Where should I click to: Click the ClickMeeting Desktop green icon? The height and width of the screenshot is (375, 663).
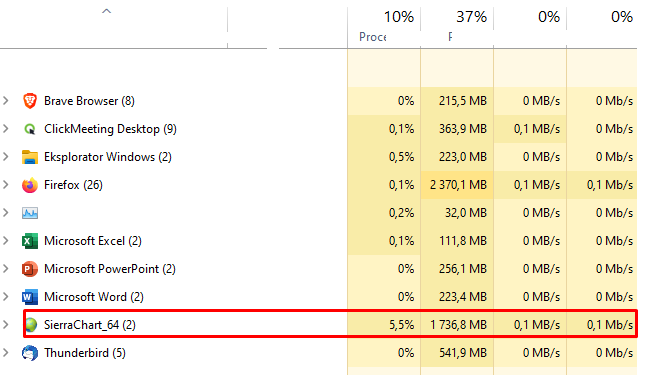30,129
